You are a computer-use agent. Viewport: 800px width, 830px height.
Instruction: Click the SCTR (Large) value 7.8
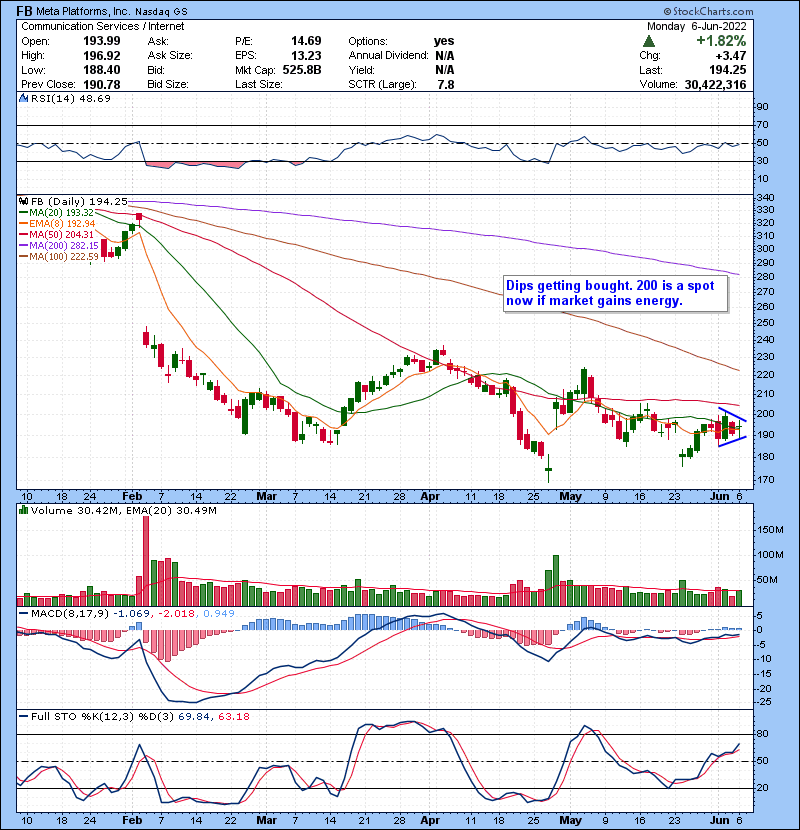(446, 85)
